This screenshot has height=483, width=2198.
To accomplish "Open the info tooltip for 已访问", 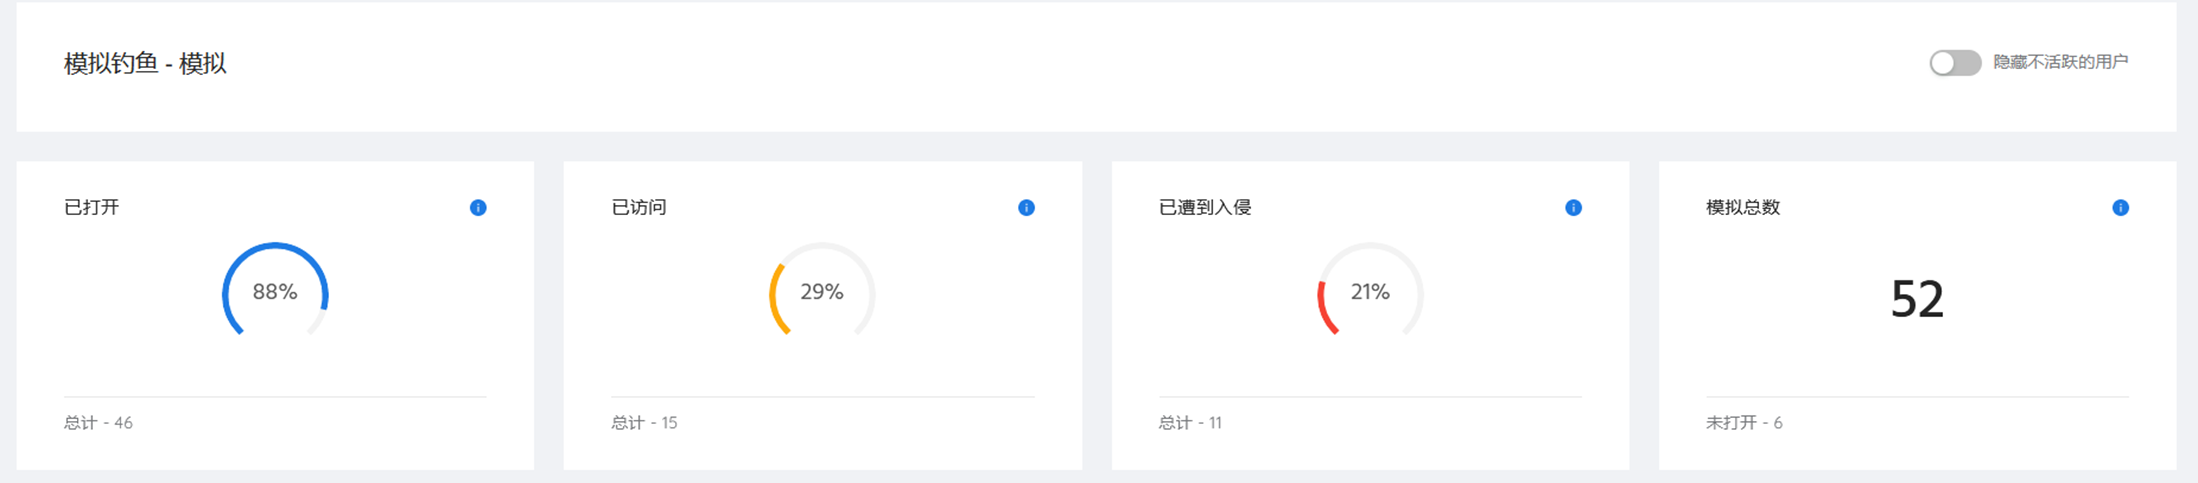I will coord(1026,208).
